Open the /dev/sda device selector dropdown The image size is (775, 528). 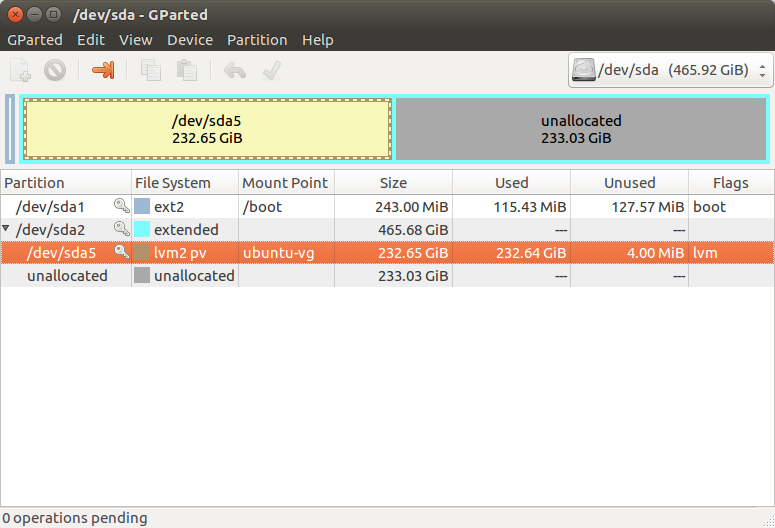click(670, 70)
